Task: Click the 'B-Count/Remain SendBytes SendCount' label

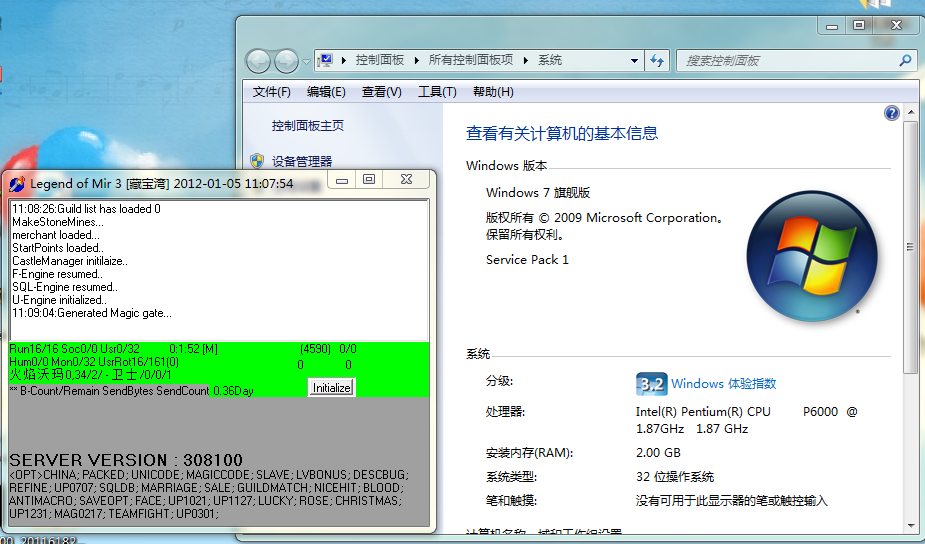Action: point(114,391)
